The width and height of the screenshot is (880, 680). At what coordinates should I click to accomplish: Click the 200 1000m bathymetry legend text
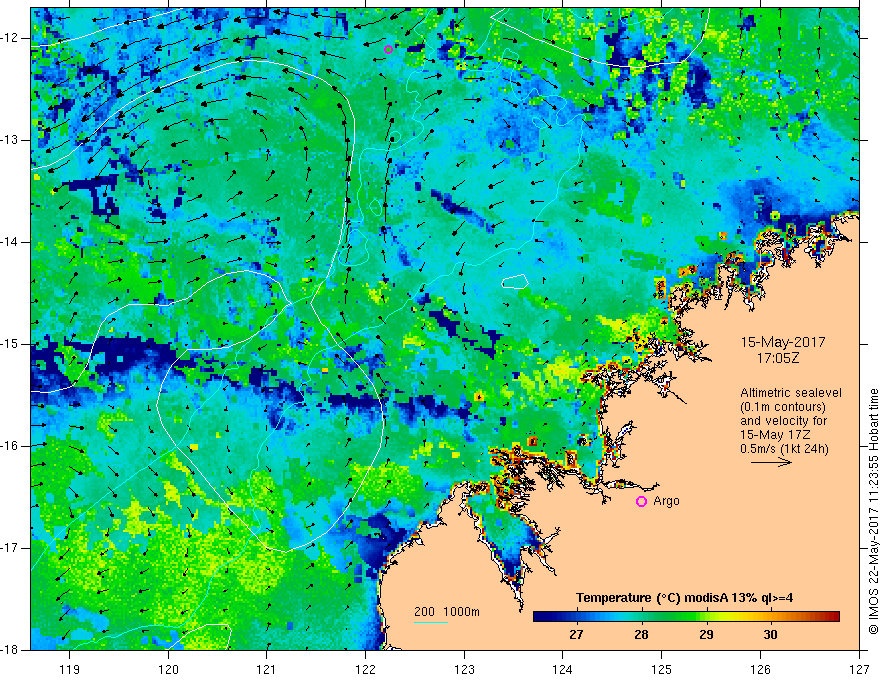click(x=447, y=612)
